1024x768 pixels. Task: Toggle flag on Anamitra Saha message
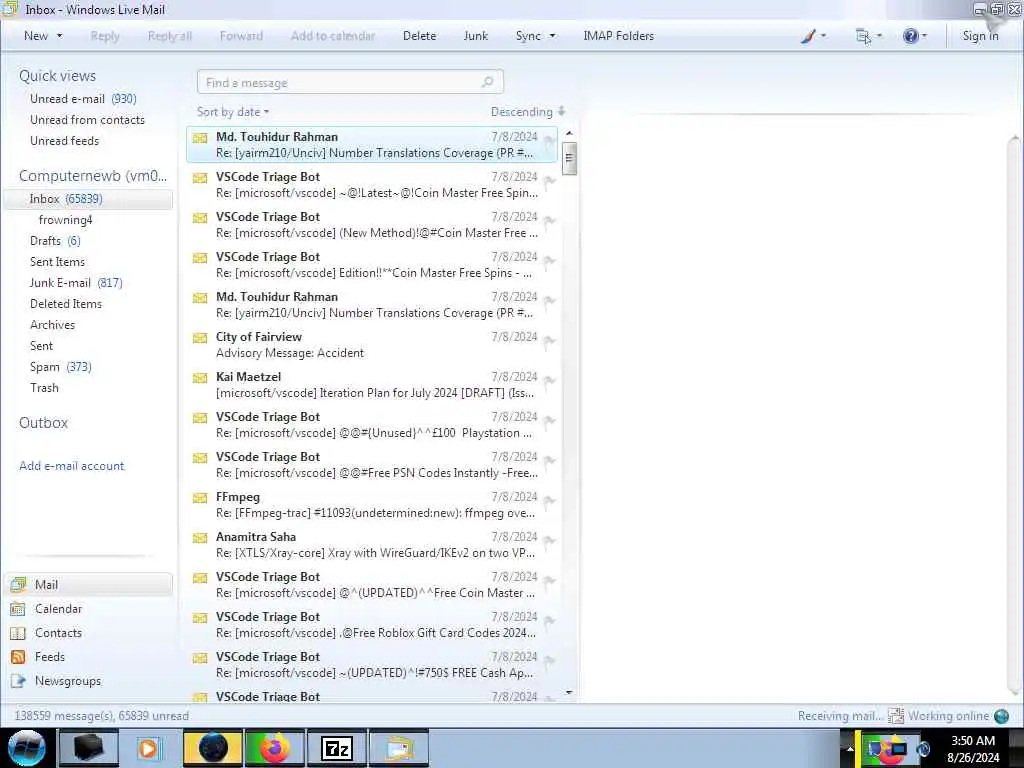(549, 541)
